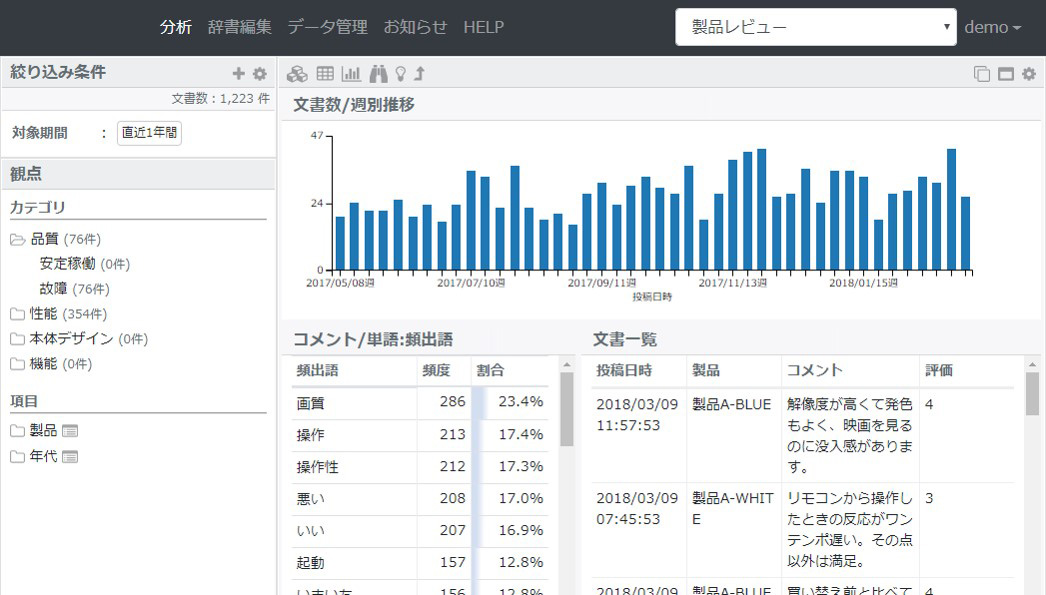Click the binoculars search icon
Viewport: 1046px width, 595px height.
tap(378, 73)
